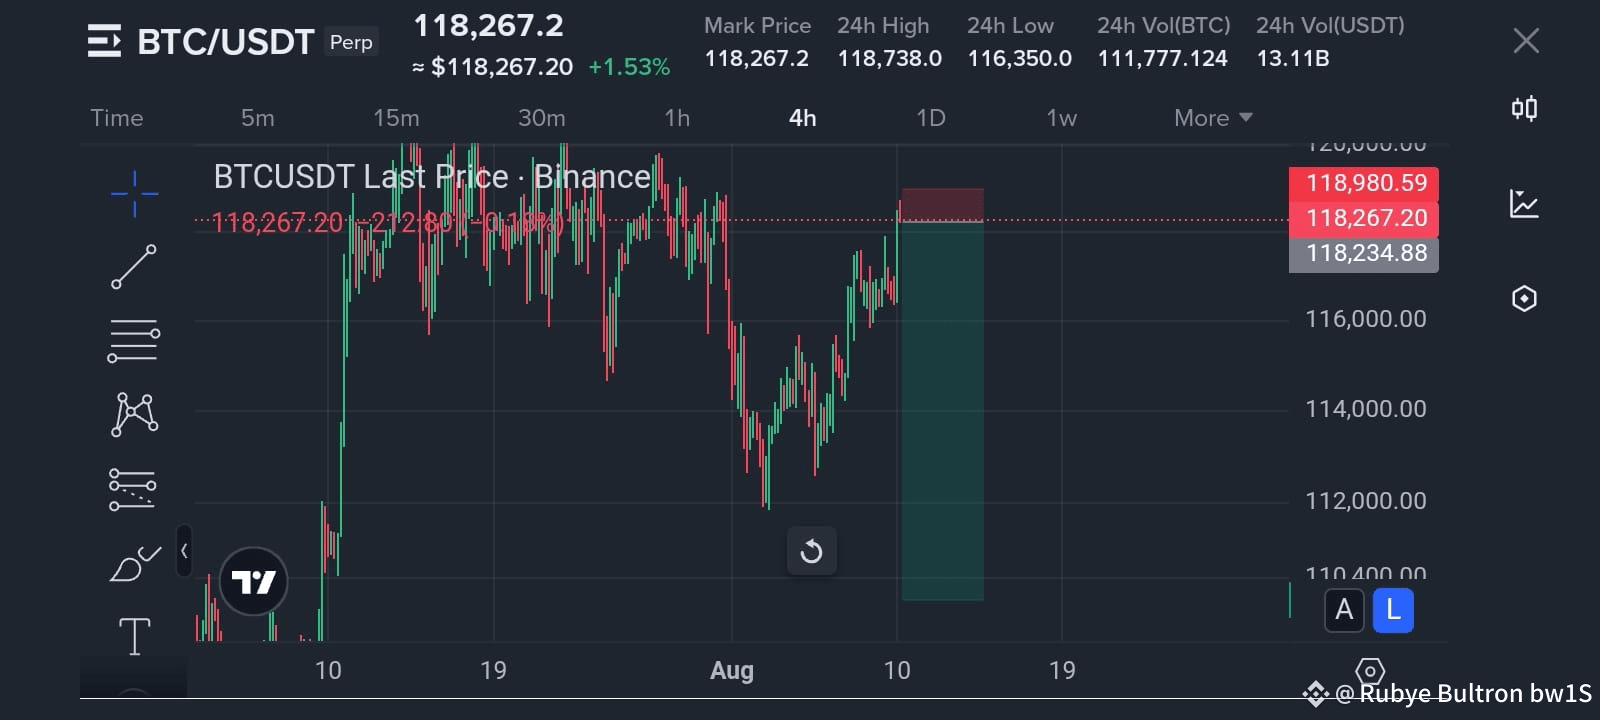
Task: Open the long/short position forecasting tool
Action: (132, 489)
